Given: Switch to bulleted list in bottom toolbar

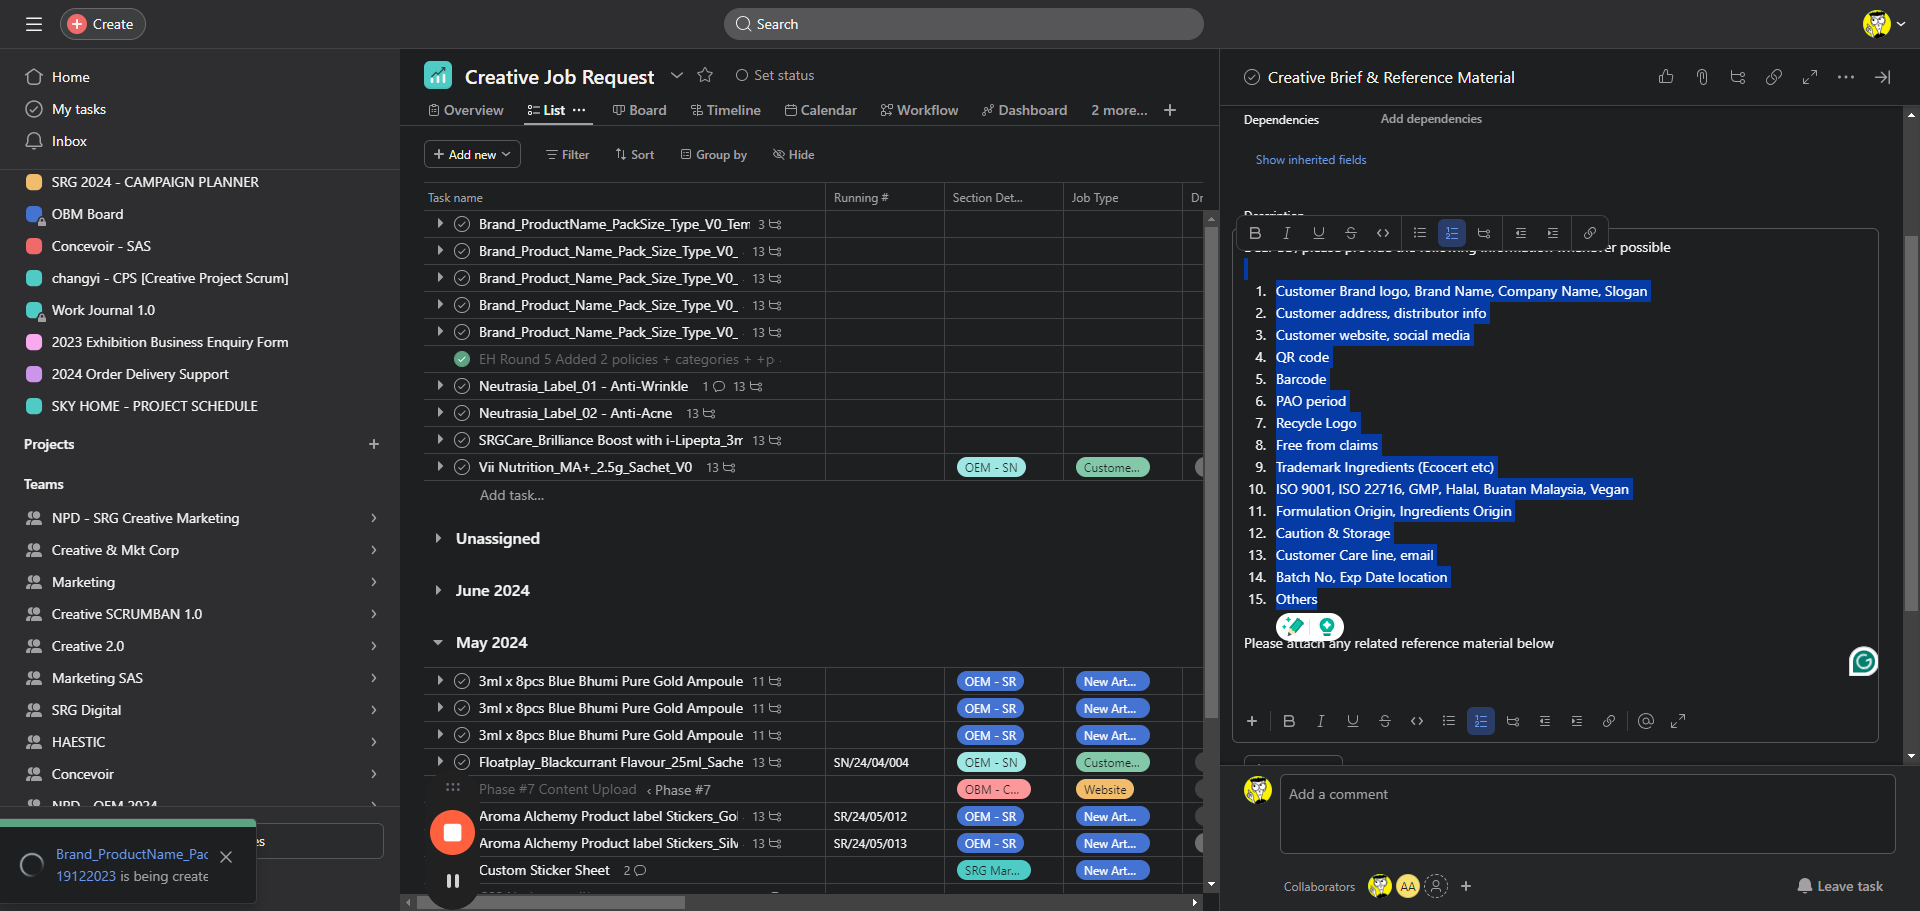Looking at the screenshot, I should click(x=1449, y=721).
